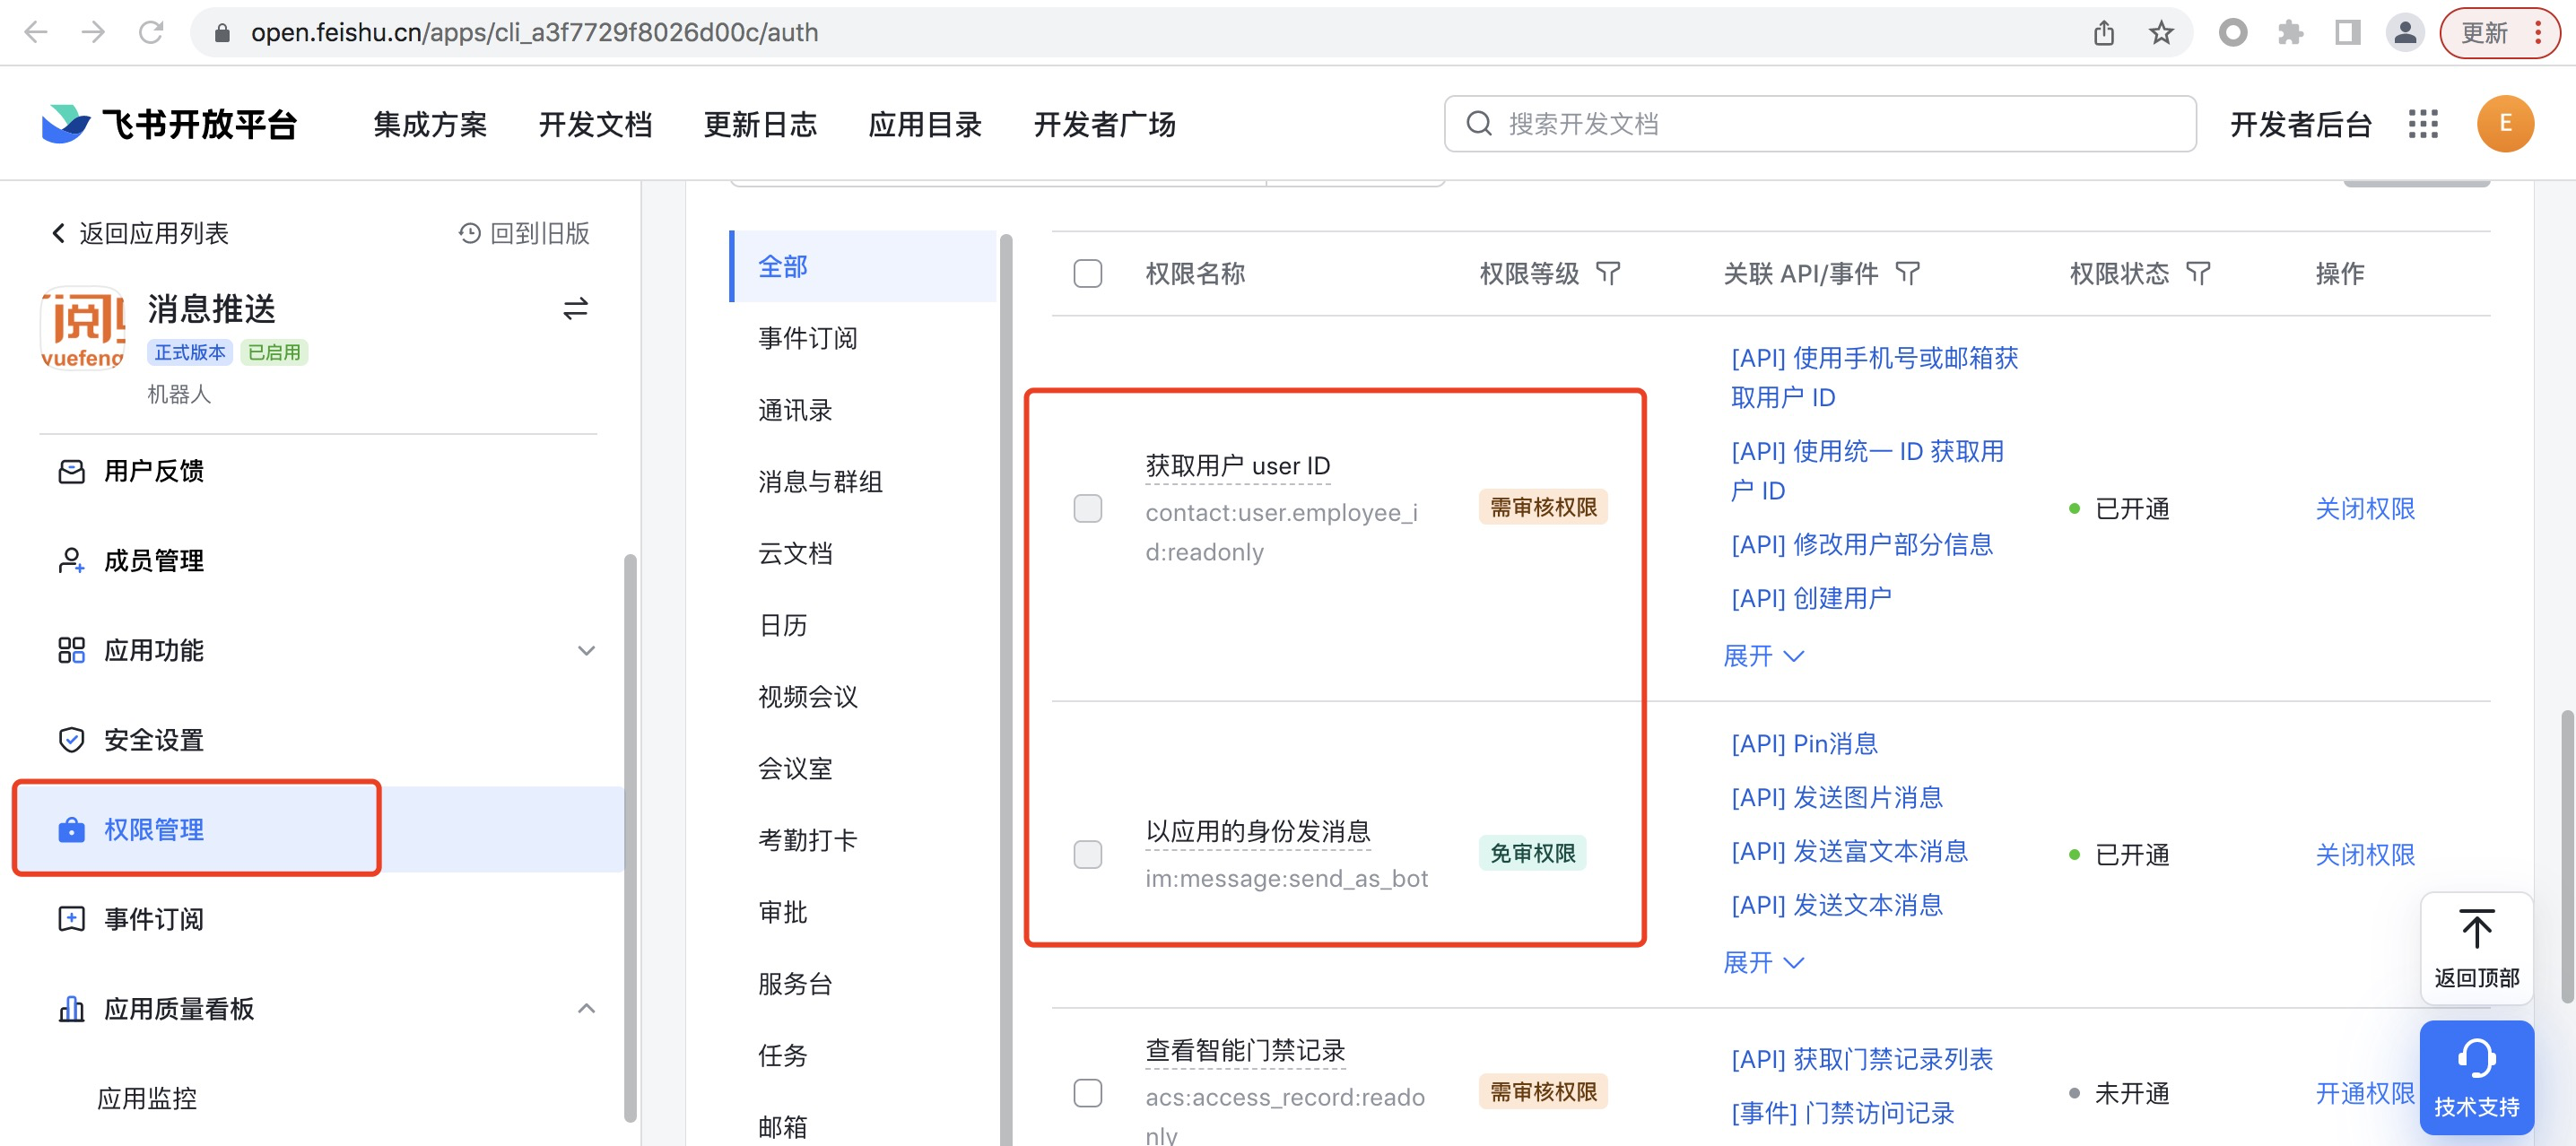Click 关闭权限 for 获取用户 user ID
This screenshot has height=1146, width=2576.
(x=2364, y=508)
